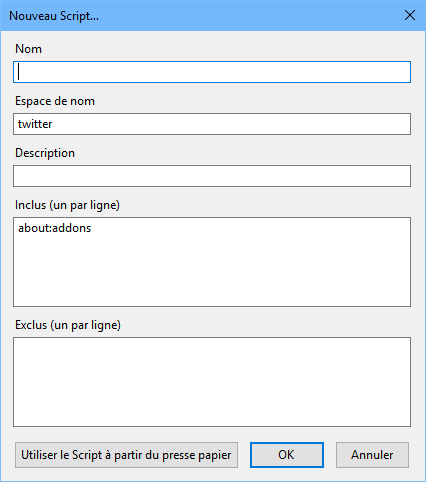The image size is (426, 482).
Task: Click the Nouveau Script... title bar text
Action: [54, 16]
